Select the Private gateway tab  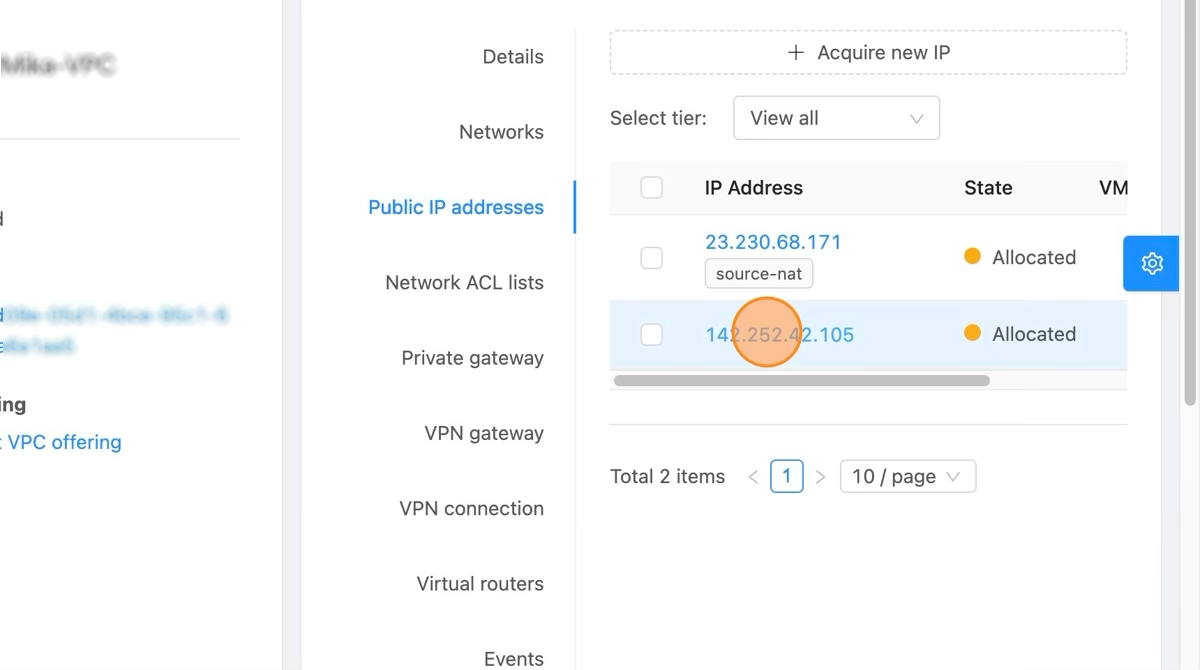(472, 358)
